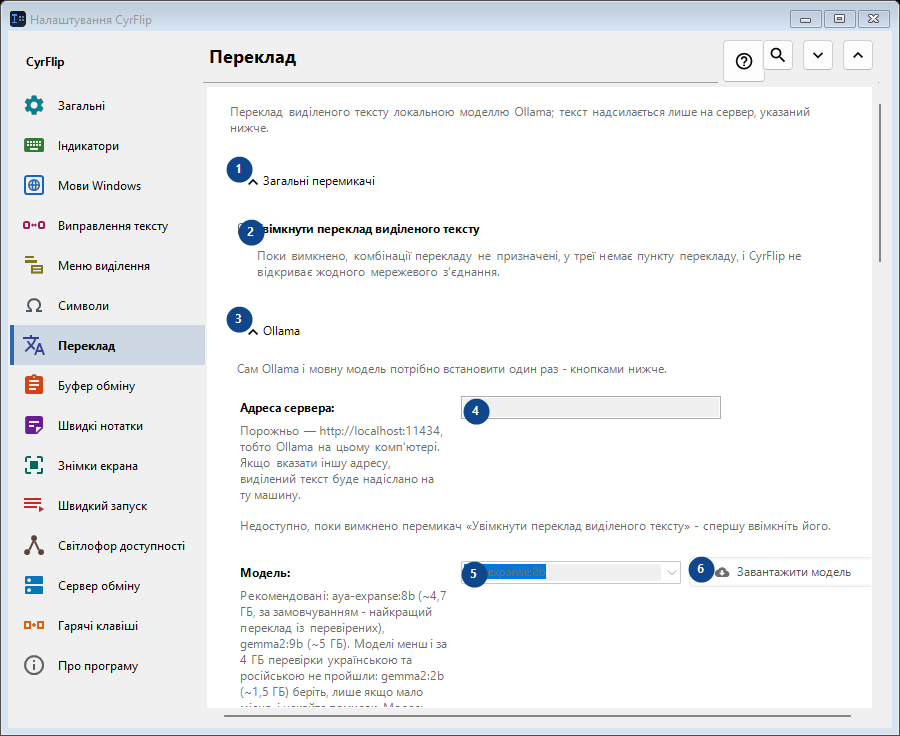The image size is (900, 736).
Task: Click the up chevron button in header
Action: (x=858, y=55)
